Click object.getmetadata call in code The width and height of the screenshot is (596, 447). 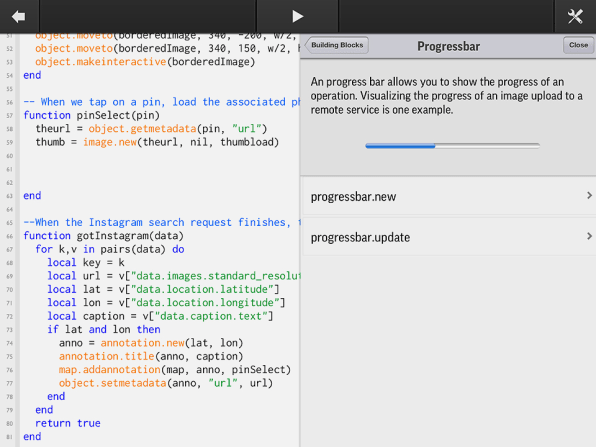[142, 129]
